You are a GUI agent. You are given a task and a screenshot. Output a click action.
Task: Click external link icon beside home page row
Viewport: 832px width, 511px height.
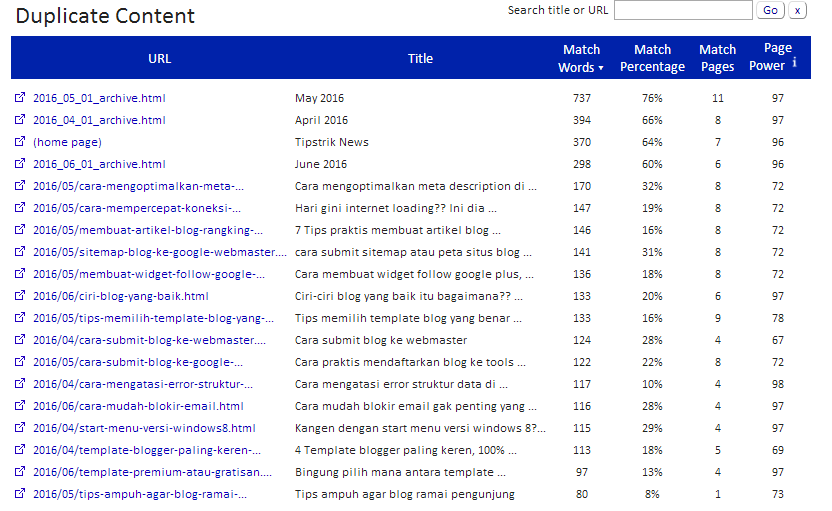pos(20,141)
